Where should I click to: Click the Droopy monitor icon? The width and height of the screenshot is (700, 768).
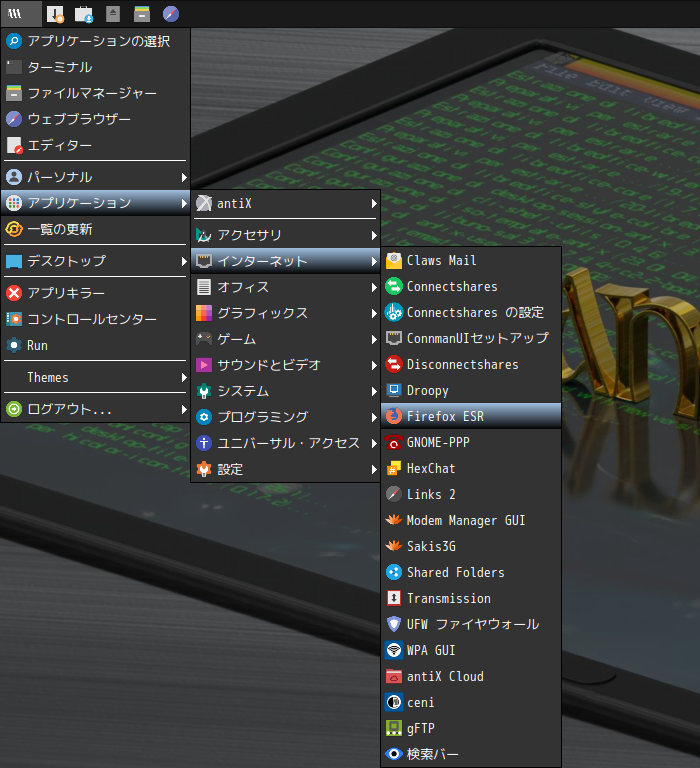[394, 390]
